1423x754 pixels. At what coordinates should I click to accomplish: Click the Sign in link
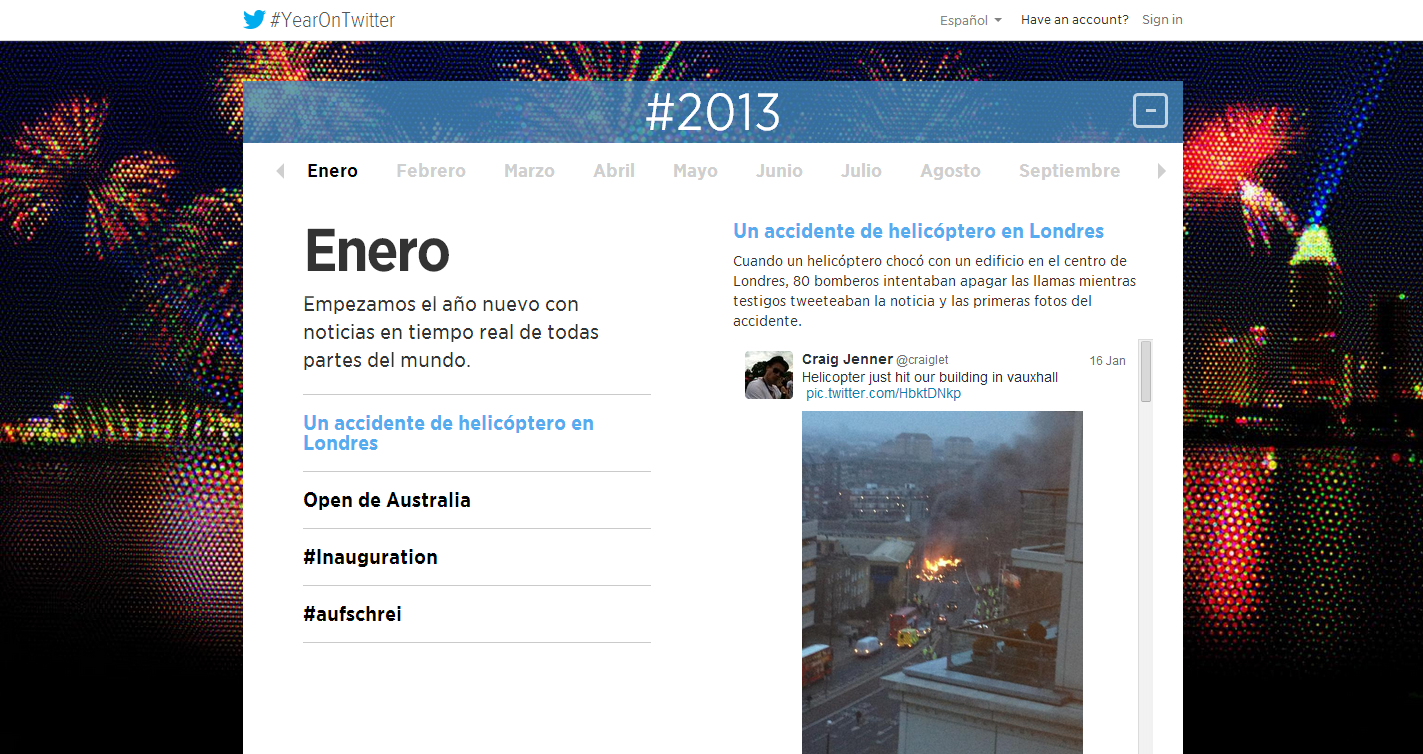tap(1162, 20)
